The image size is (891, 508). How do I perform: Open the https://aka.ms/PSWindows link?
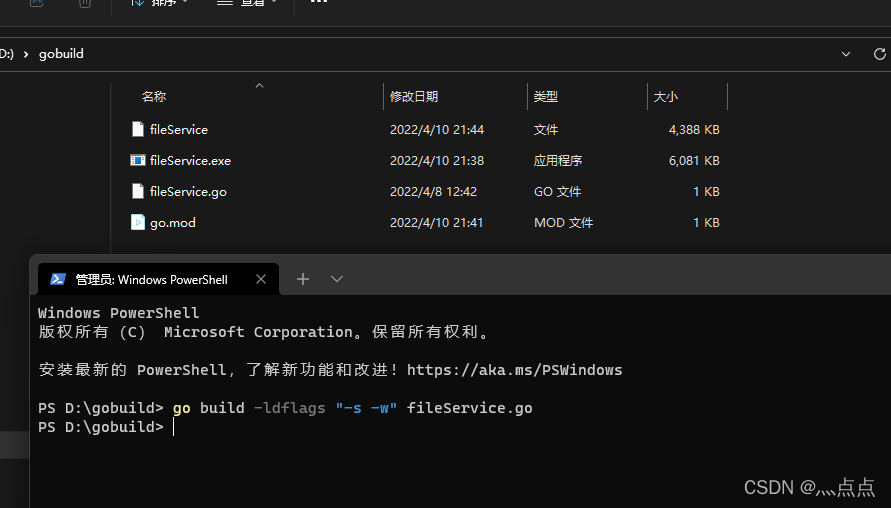[x=514, y=370]
